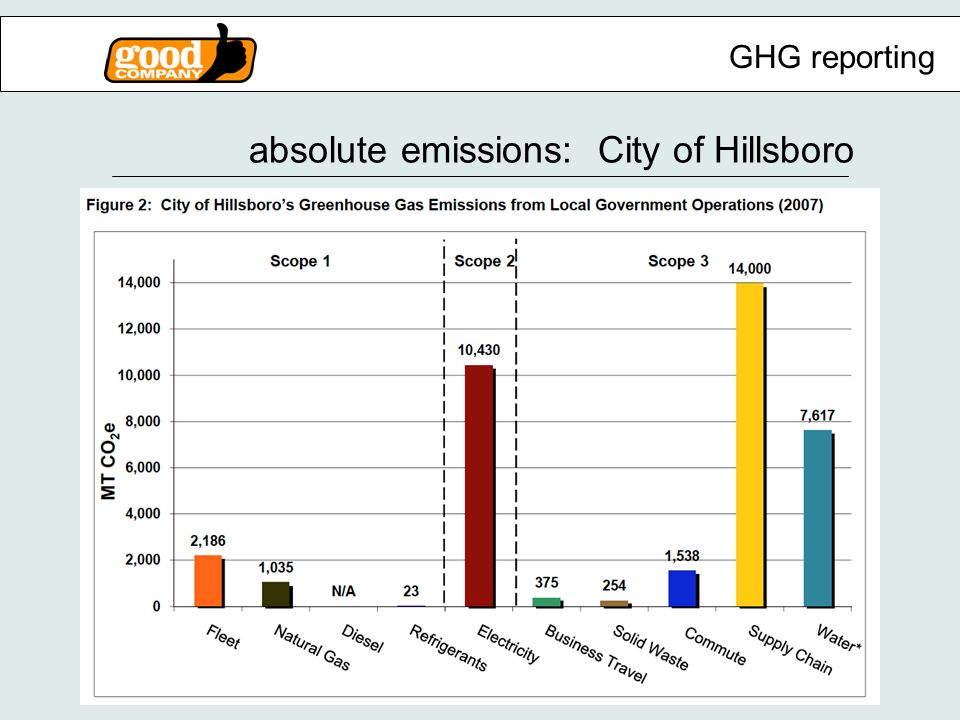Click the 'Scope 2' section label
Viewport: 960px width, 720px height.
coord(484,261)
